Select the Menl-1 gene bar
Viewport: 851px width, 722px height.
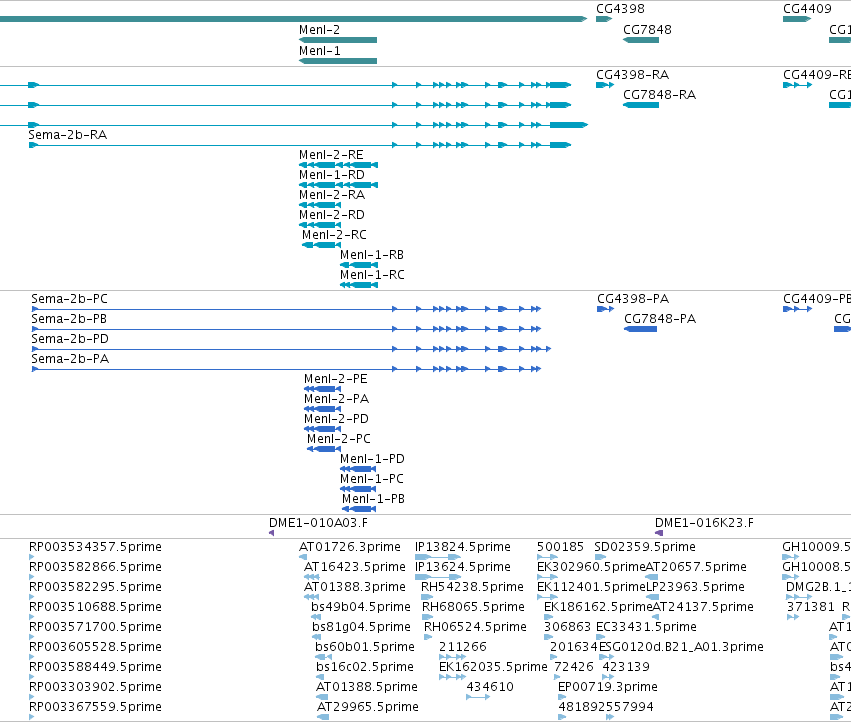point(338,61)
